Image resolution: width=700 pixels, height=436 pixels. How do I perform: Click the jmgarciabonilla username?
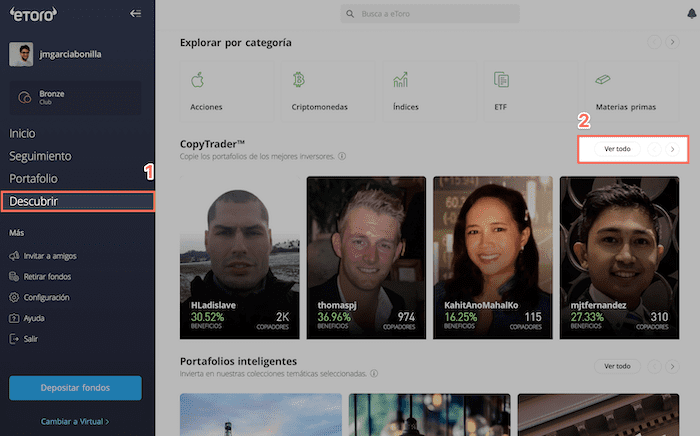71,54
